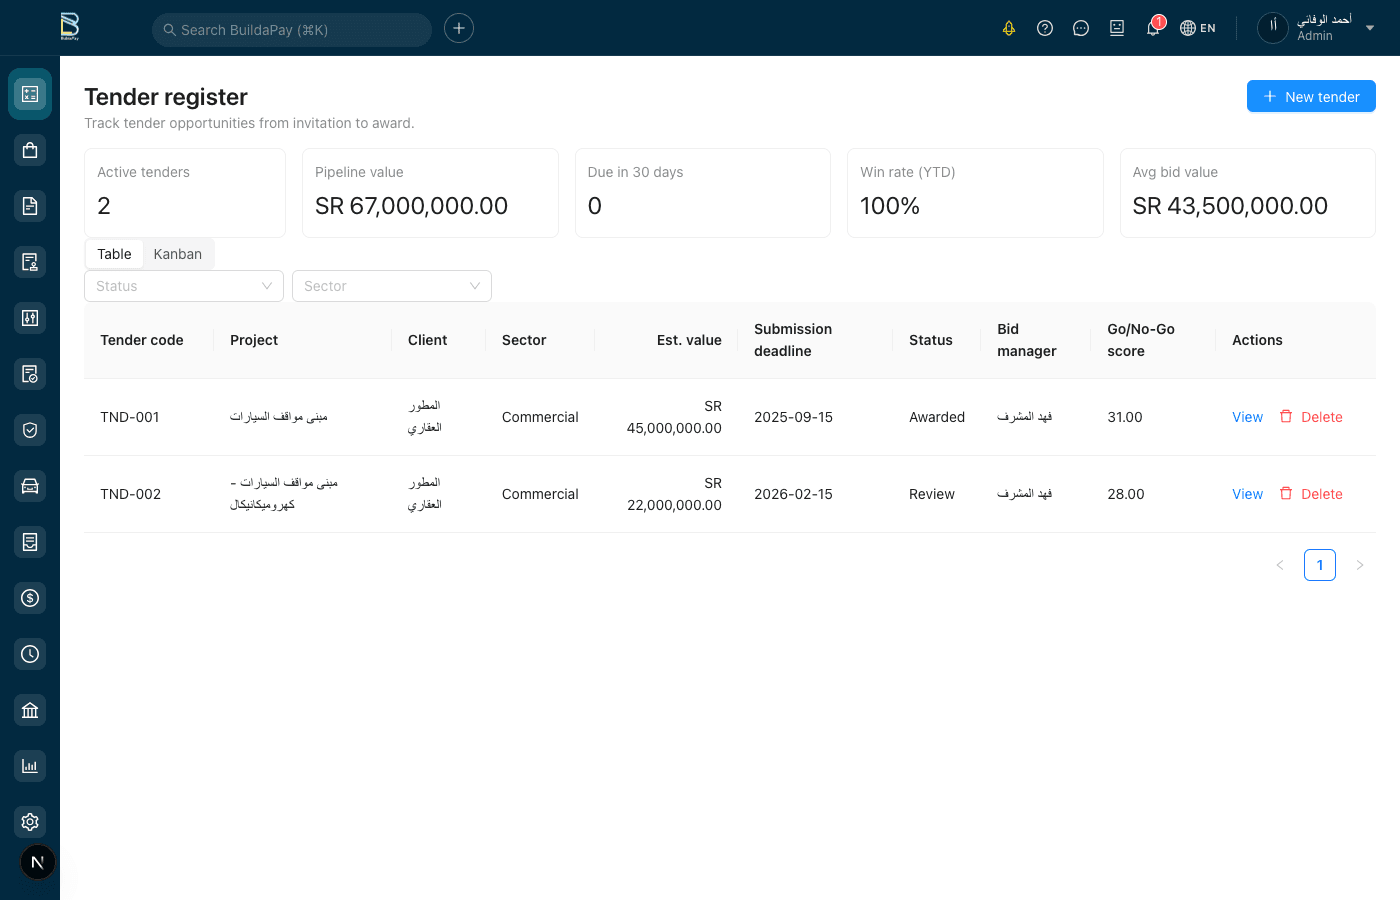The width and height of the screenshot is (1400, 900).
Task: Focus the Search BuildaPay field
Action: click(292, 30)
